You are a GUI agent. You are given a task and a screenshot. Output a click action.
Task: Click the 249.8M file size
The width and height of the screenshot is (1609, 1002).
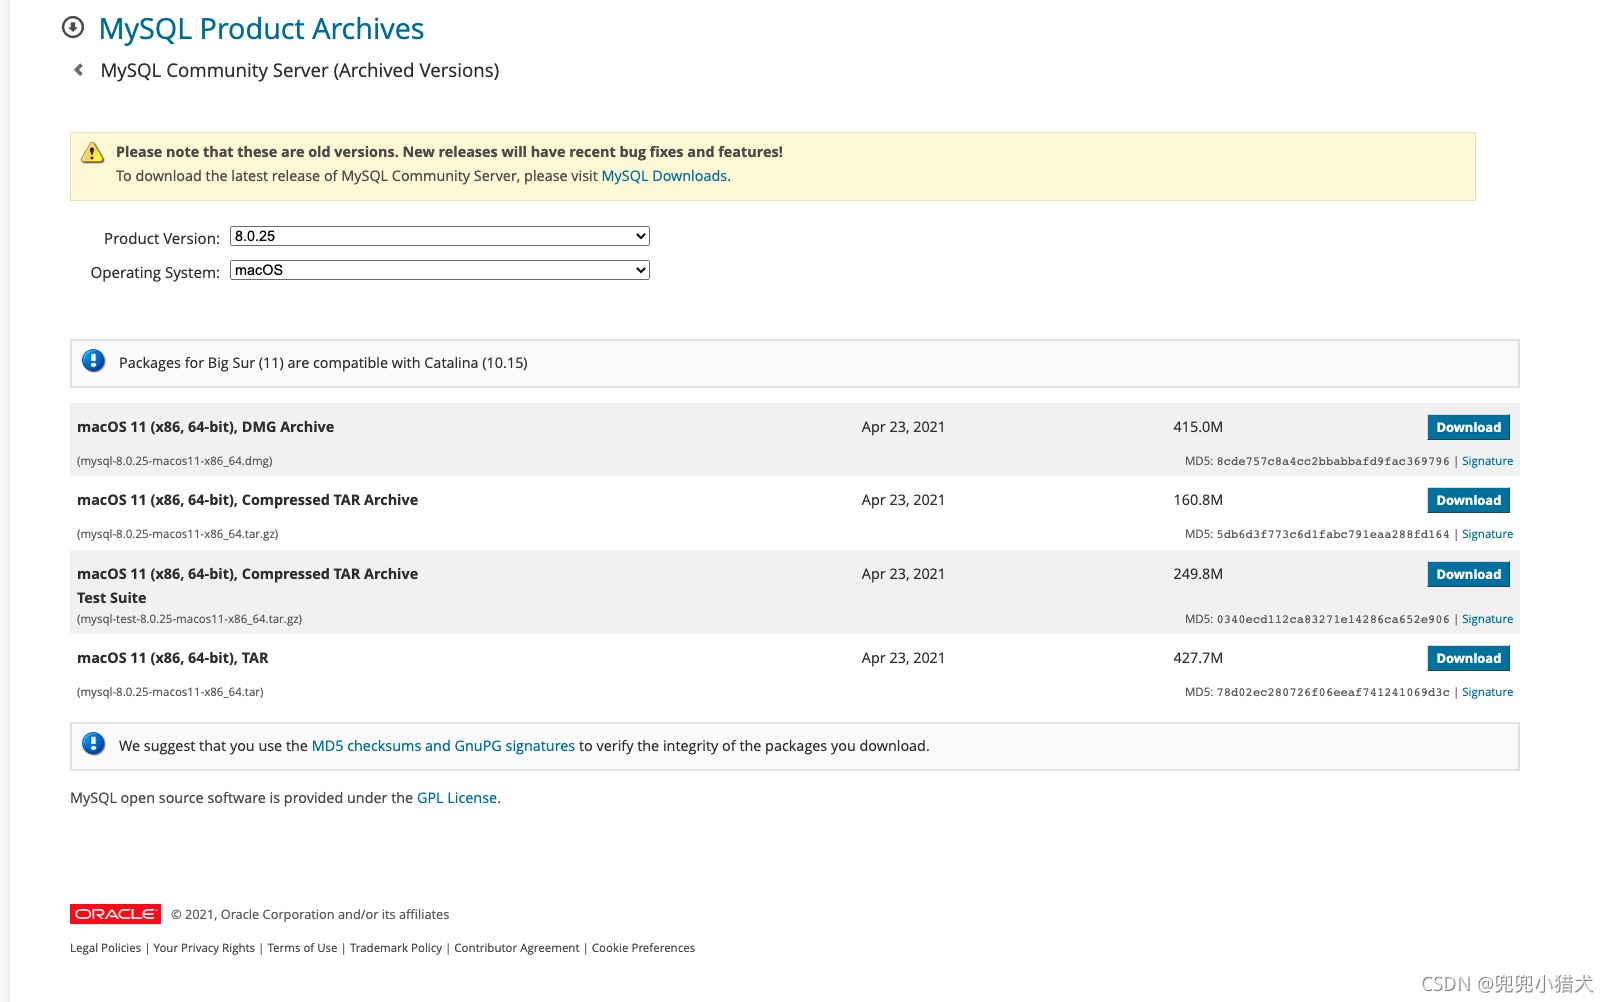click(x=1198, y=574)
